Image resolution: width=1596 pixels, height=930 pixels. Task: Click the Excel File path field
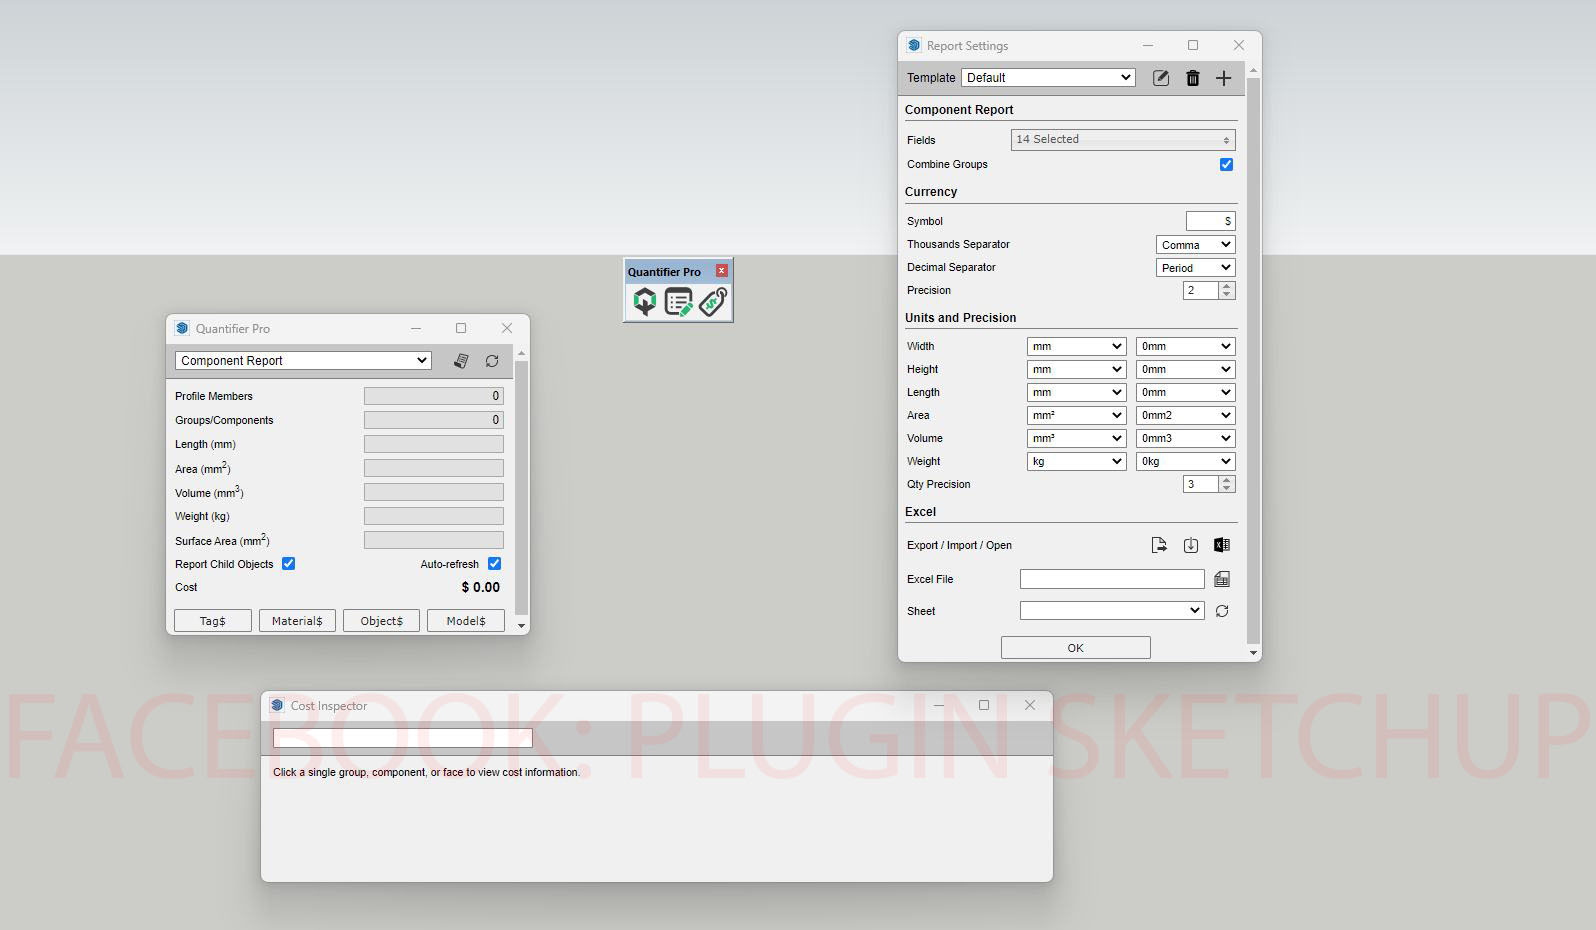point(1112,579)
